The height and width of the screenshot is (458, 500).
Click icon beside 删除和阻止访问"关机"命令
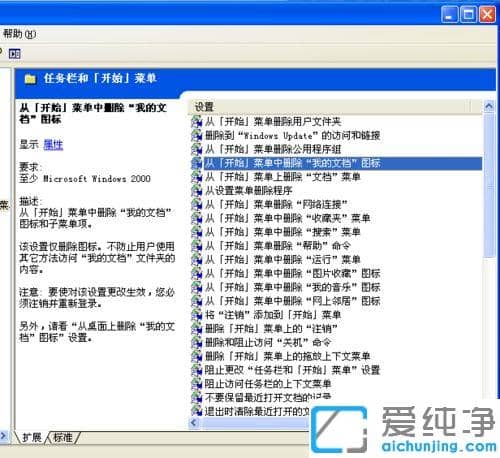click(197, 342)
